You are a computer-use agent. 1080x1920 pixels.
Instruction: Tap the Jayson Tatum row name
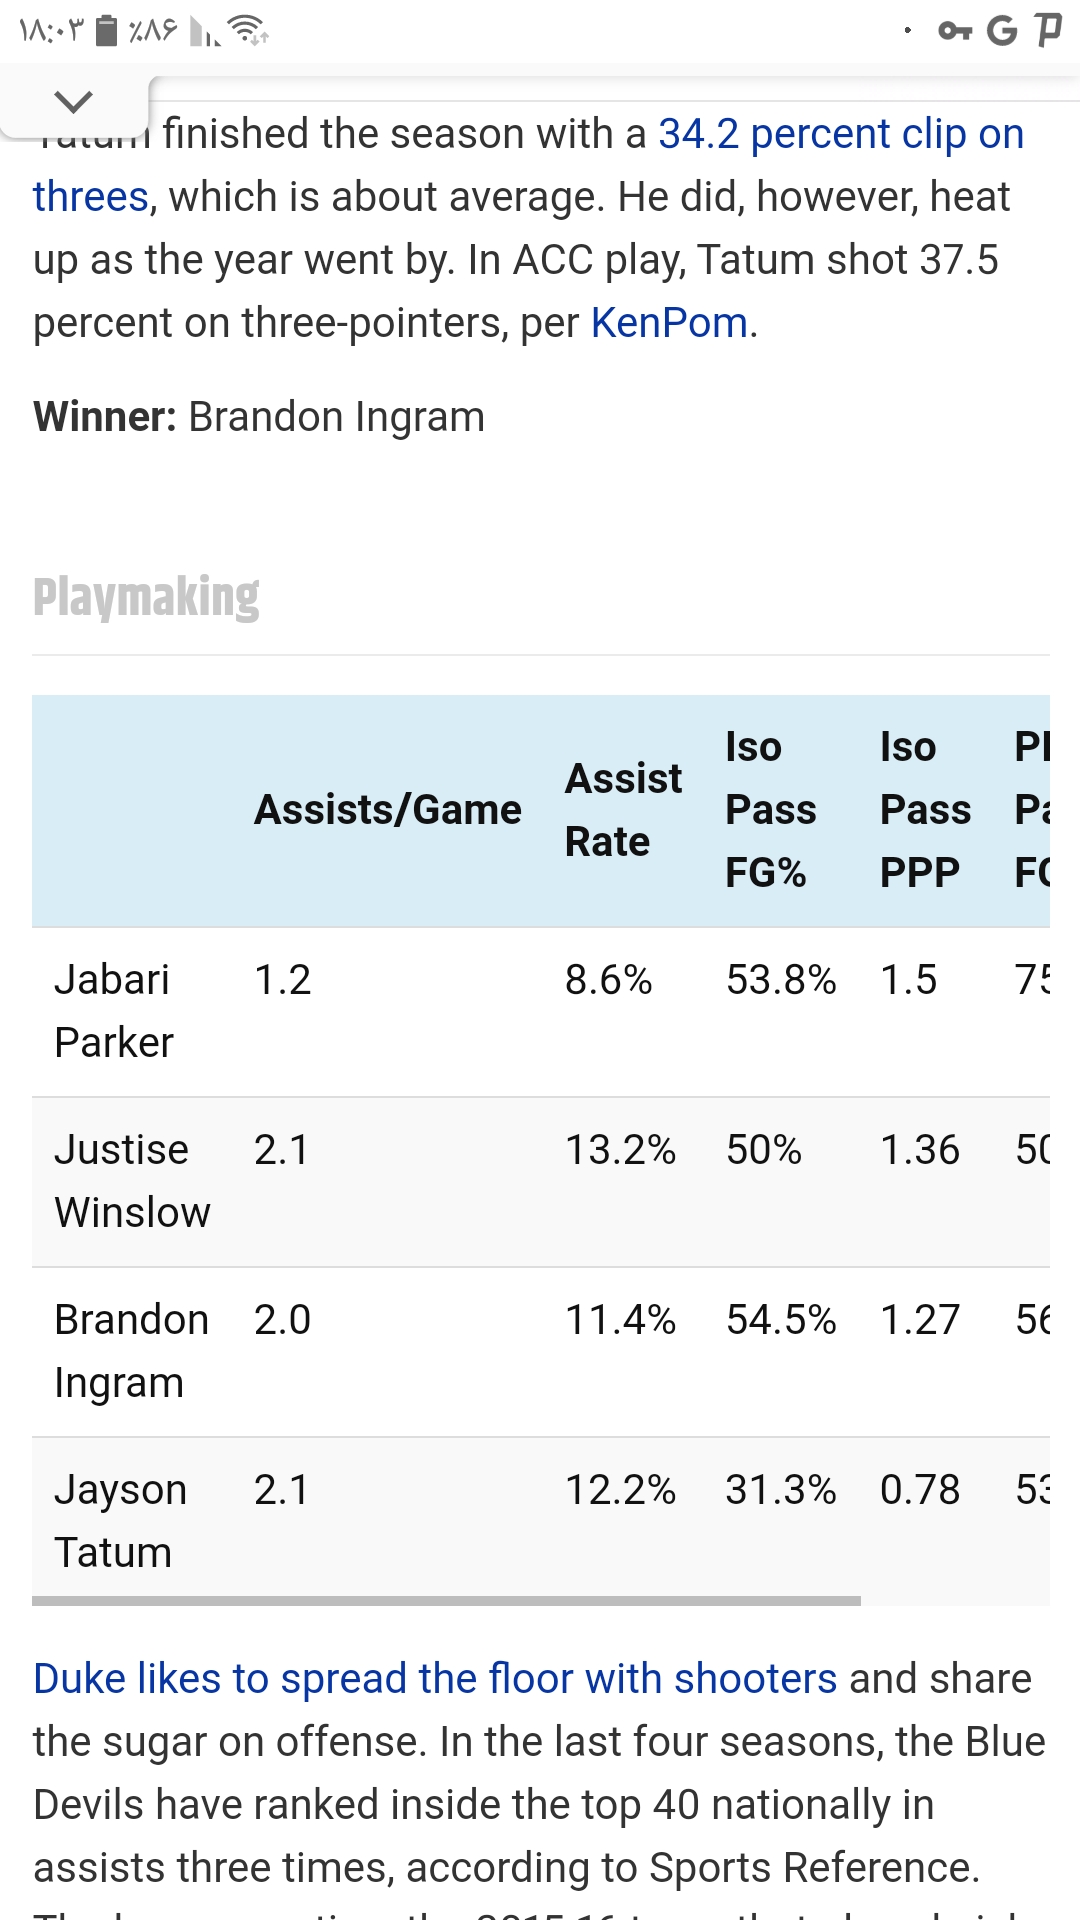(x=120, y=1521)
